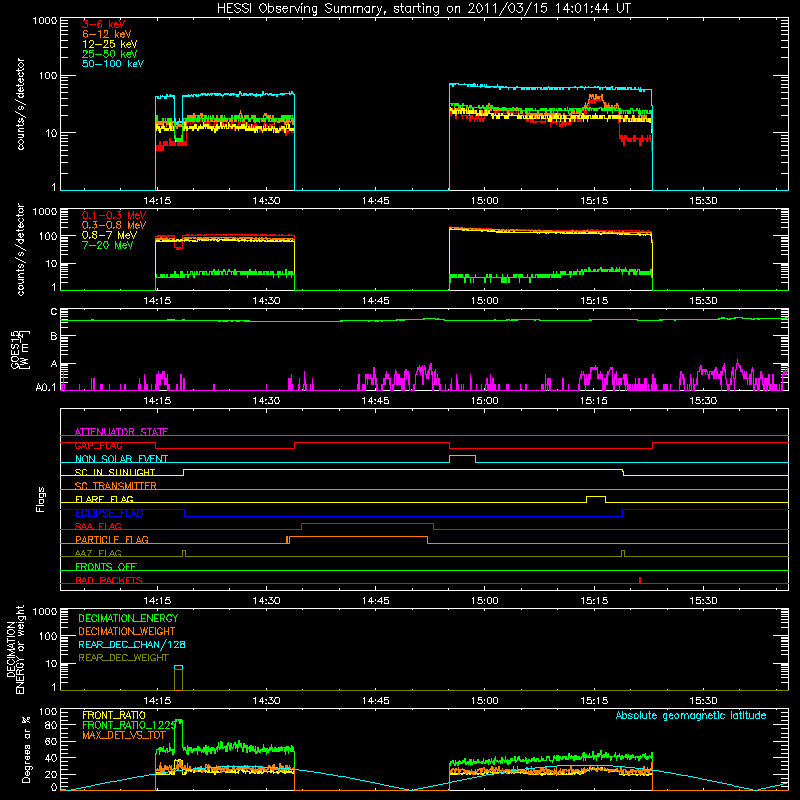
Task: Click the NON_SOLAR_EVENT flag label
Action: tap(121, 459)
